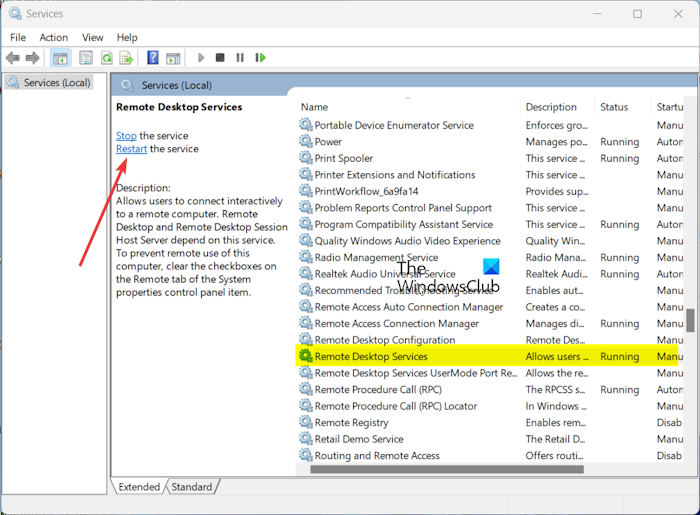The width and height of the screenshot is (700, 515).
Task: Toggle Show/Hide Action Pane icon
Action: coord(173,58)
